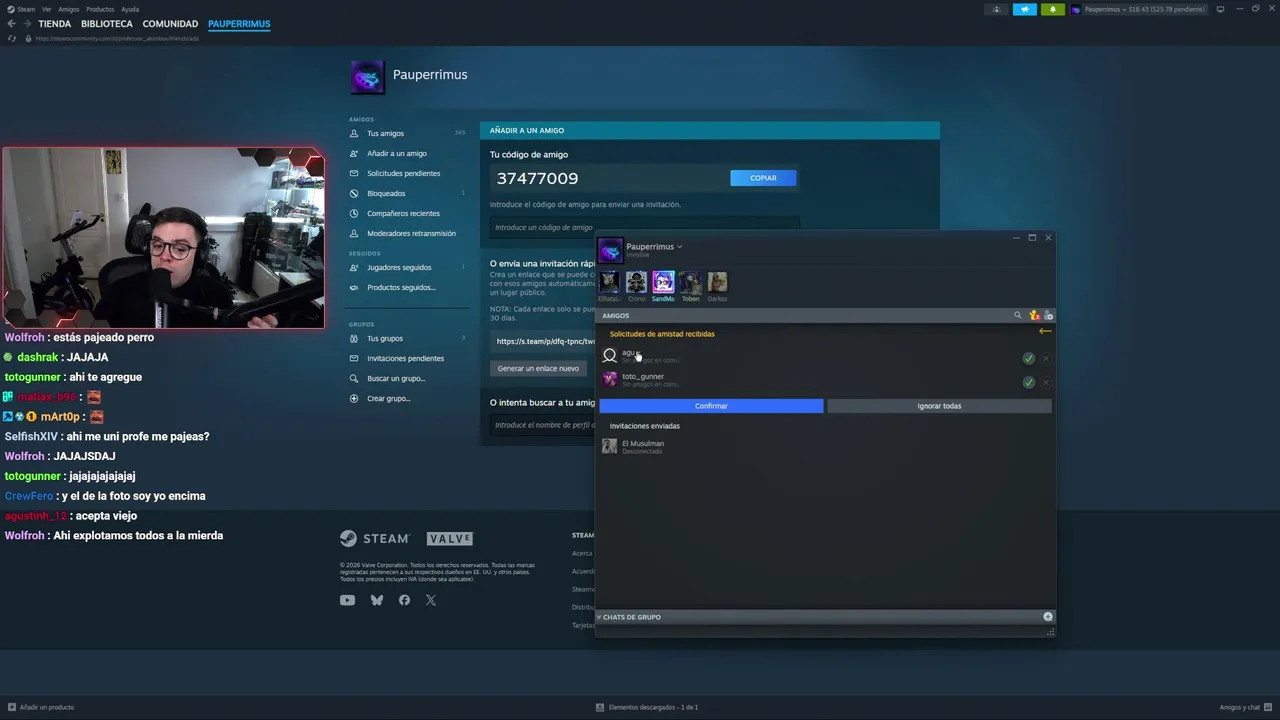Click the Crear grupo plus icon
This screenshot has height=720, width=1280.
tap(354, 398)
